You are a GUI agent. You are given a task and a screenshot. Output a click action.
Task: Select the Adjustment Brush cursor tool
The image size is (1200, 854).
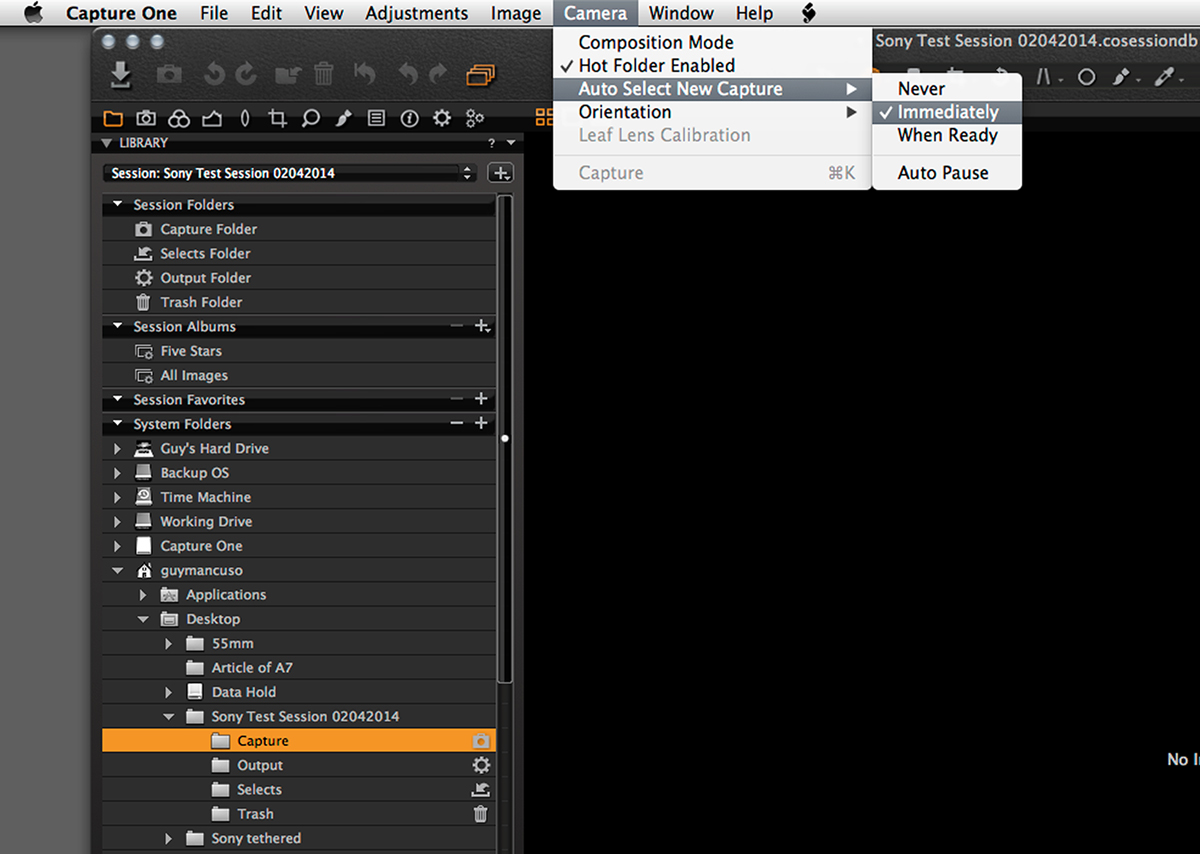[1123, 77]
